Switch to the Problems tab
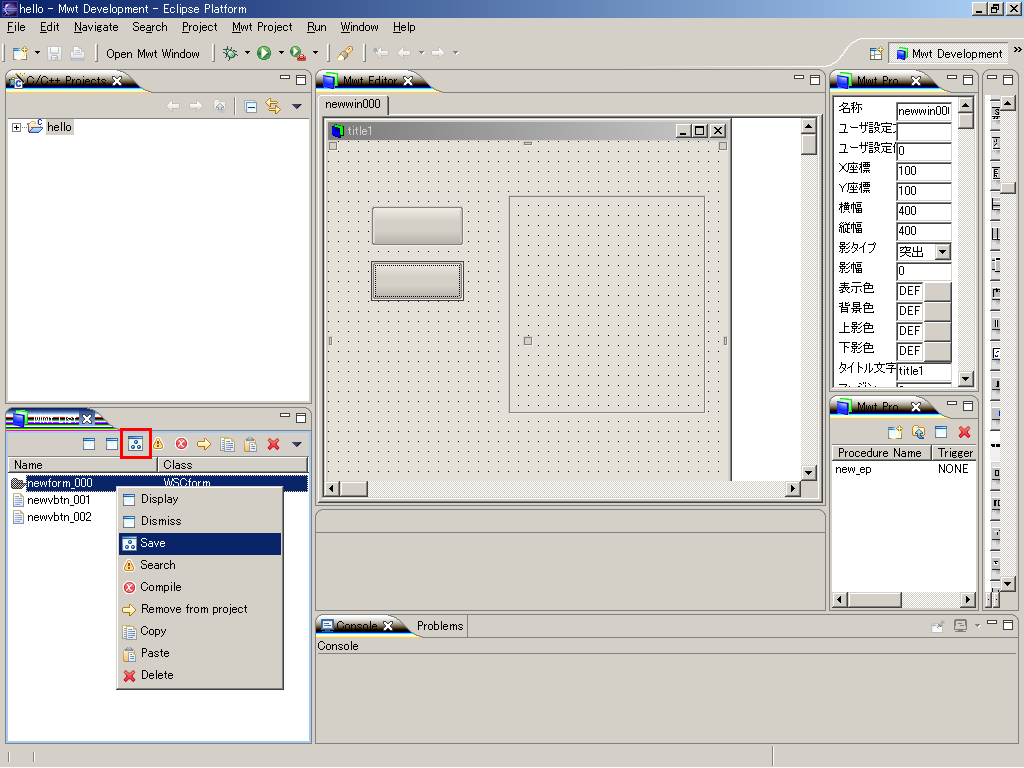Image resolution: width=1024 pixels, height=768 pixels. tap(440, 626)
